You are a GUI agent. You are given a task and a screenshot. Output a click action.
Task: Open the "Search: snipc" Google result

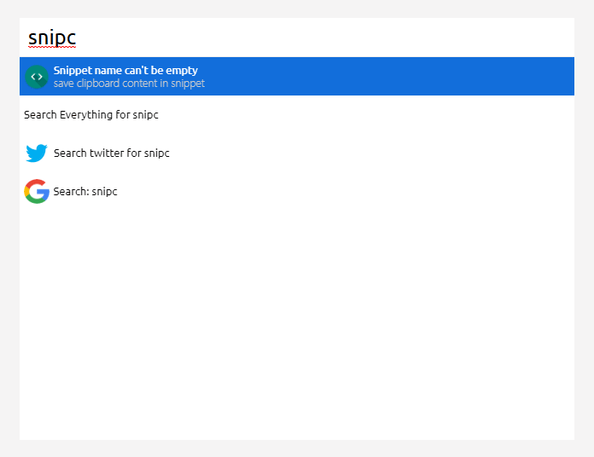point(297,191)
